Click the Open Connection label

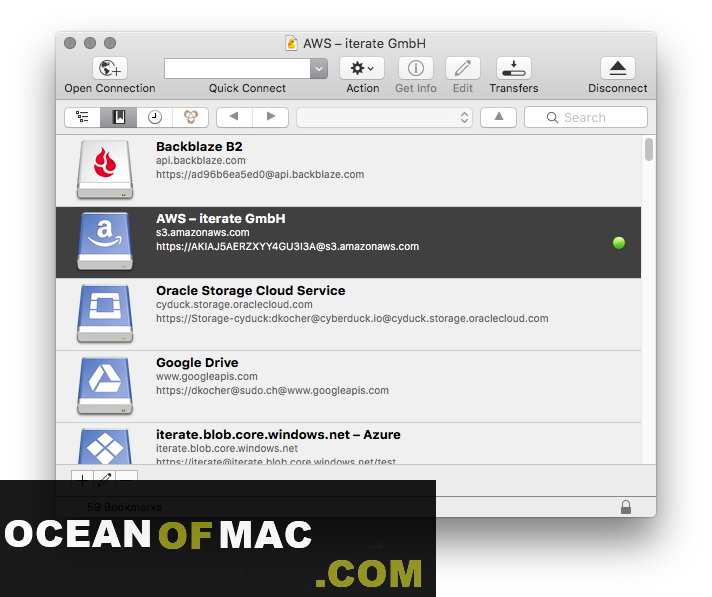[110, 88]
